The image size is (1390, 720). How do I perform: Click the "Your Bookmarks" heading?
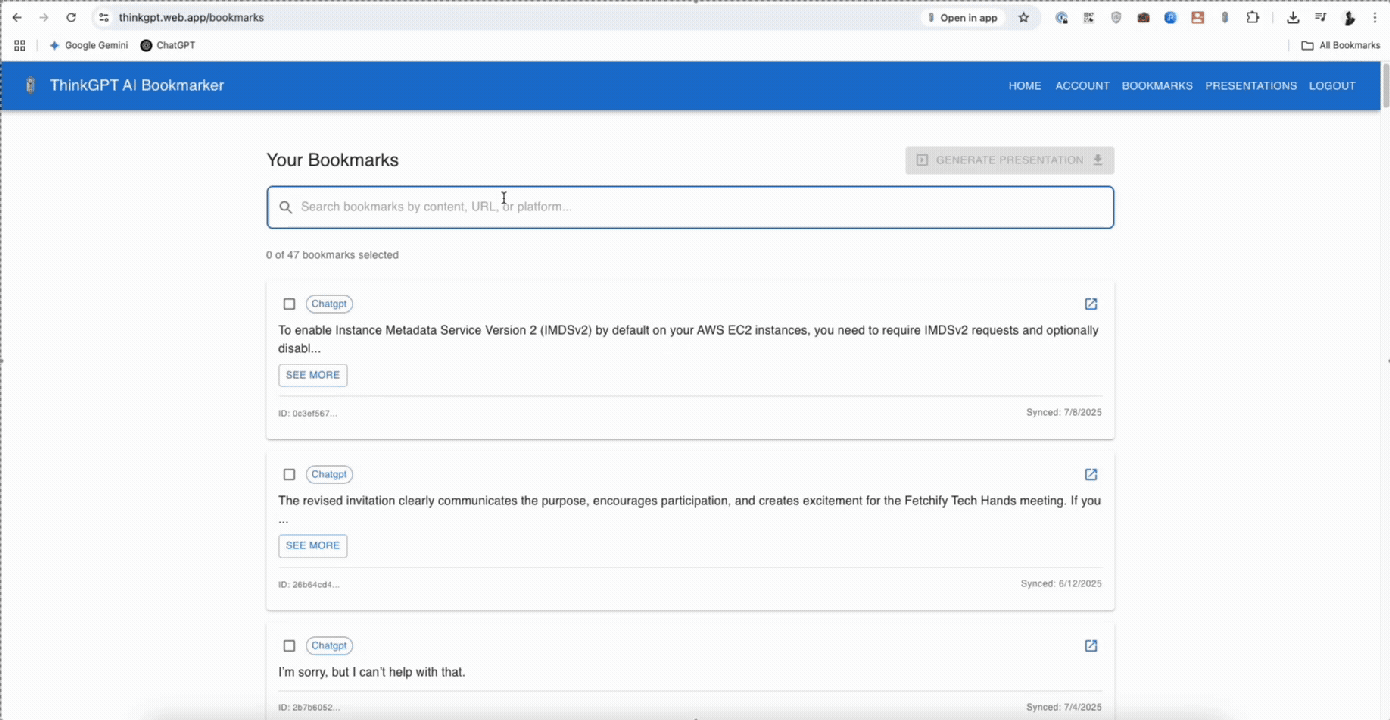click(333, 160)
